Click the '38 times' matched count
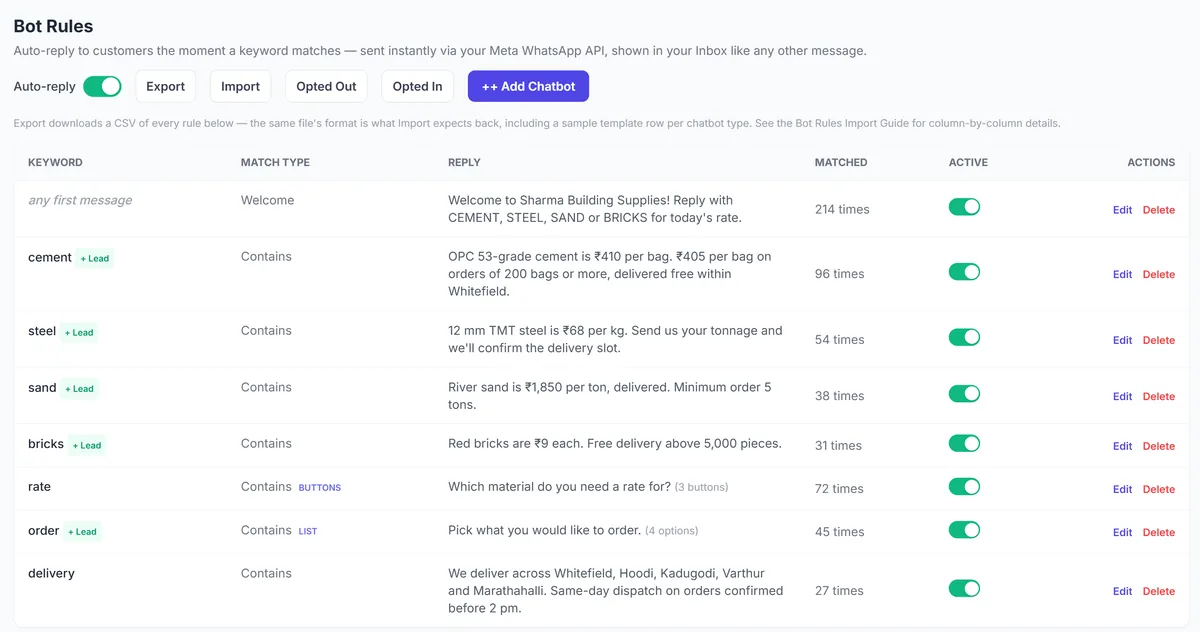The width and height of the screenshot is (1200, 632). [x=839, y=396]
